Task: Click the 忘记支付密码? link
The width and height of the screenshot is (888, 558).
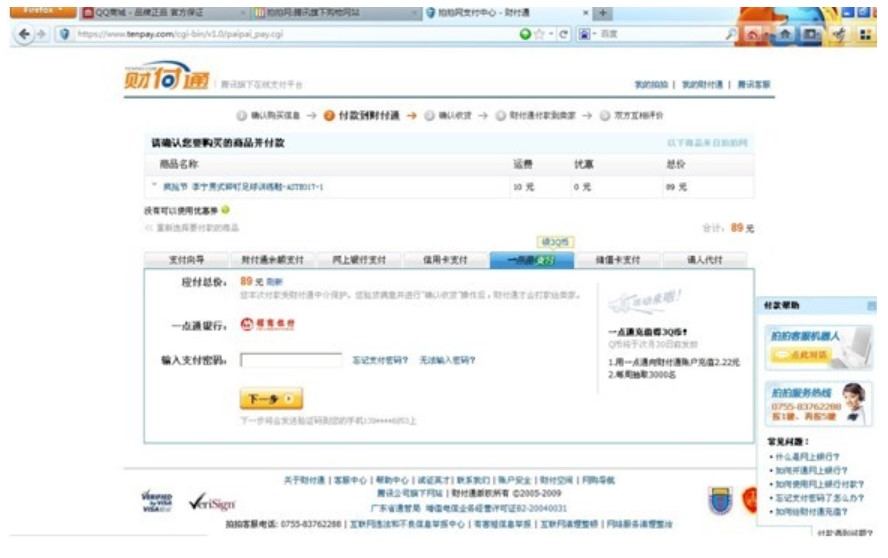Action: (x=380, y=360)
